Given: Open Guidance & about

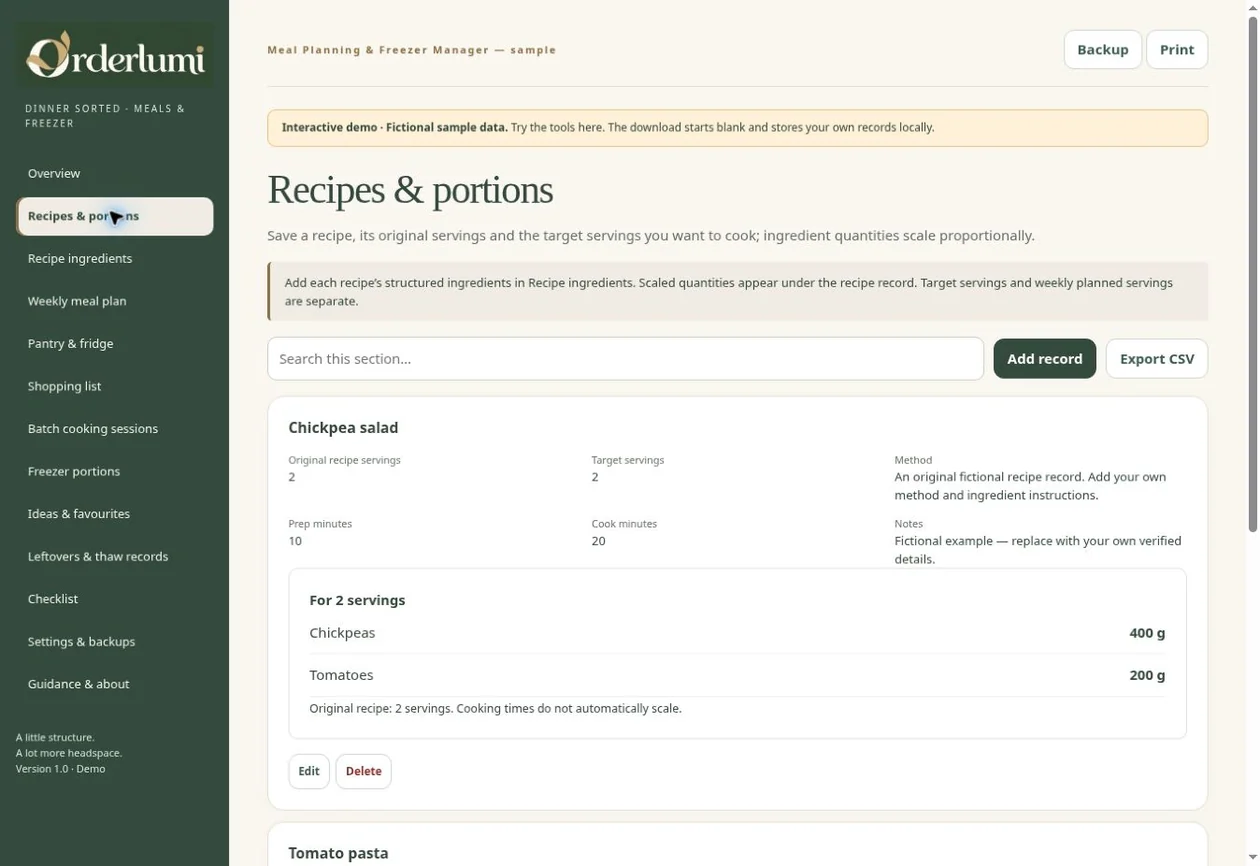Looking at the screenshot, I should coord(115,684).
